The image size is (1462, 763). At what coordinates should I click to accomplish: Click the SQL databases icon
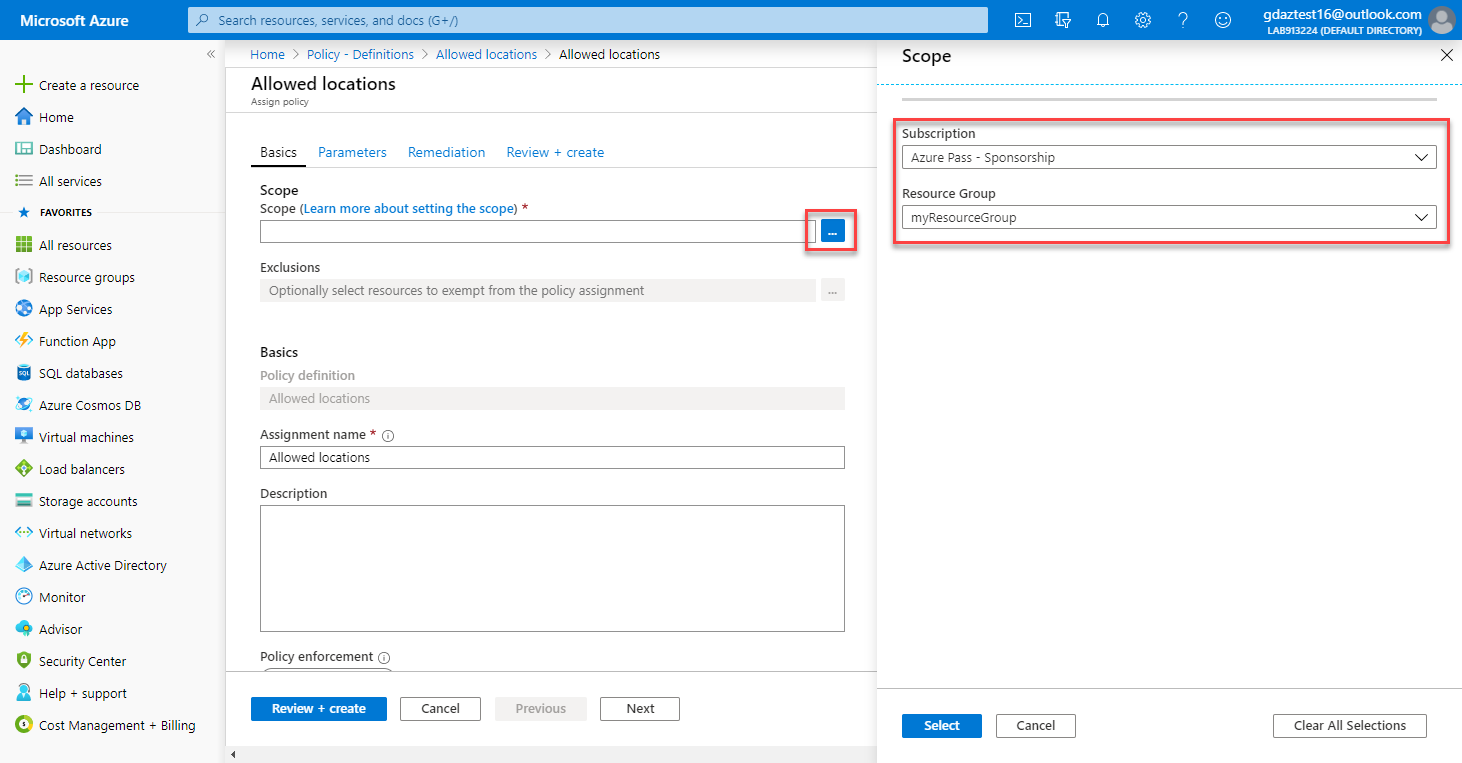[24, 373]
